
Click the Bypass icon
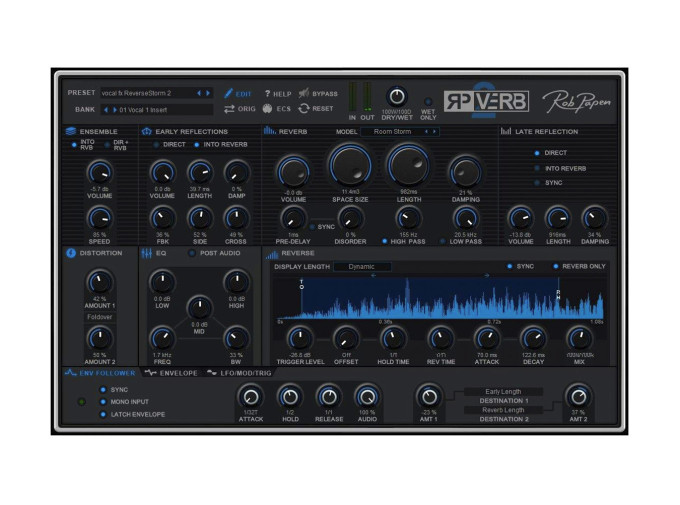[304, 93]
